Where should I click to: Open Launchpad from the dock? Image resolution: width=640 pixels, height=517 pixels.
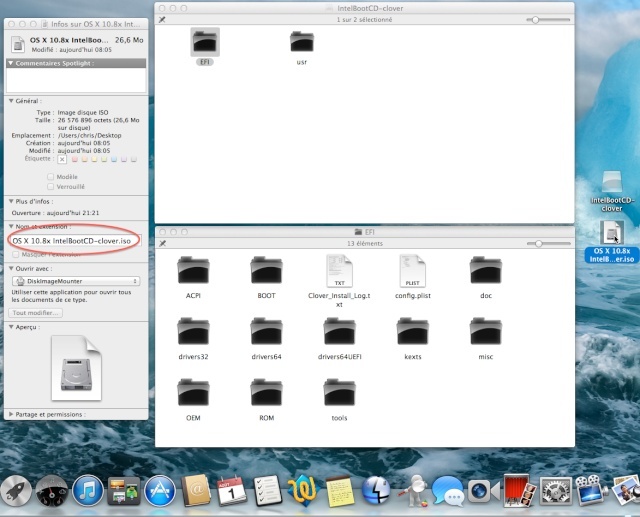(16, 491)
